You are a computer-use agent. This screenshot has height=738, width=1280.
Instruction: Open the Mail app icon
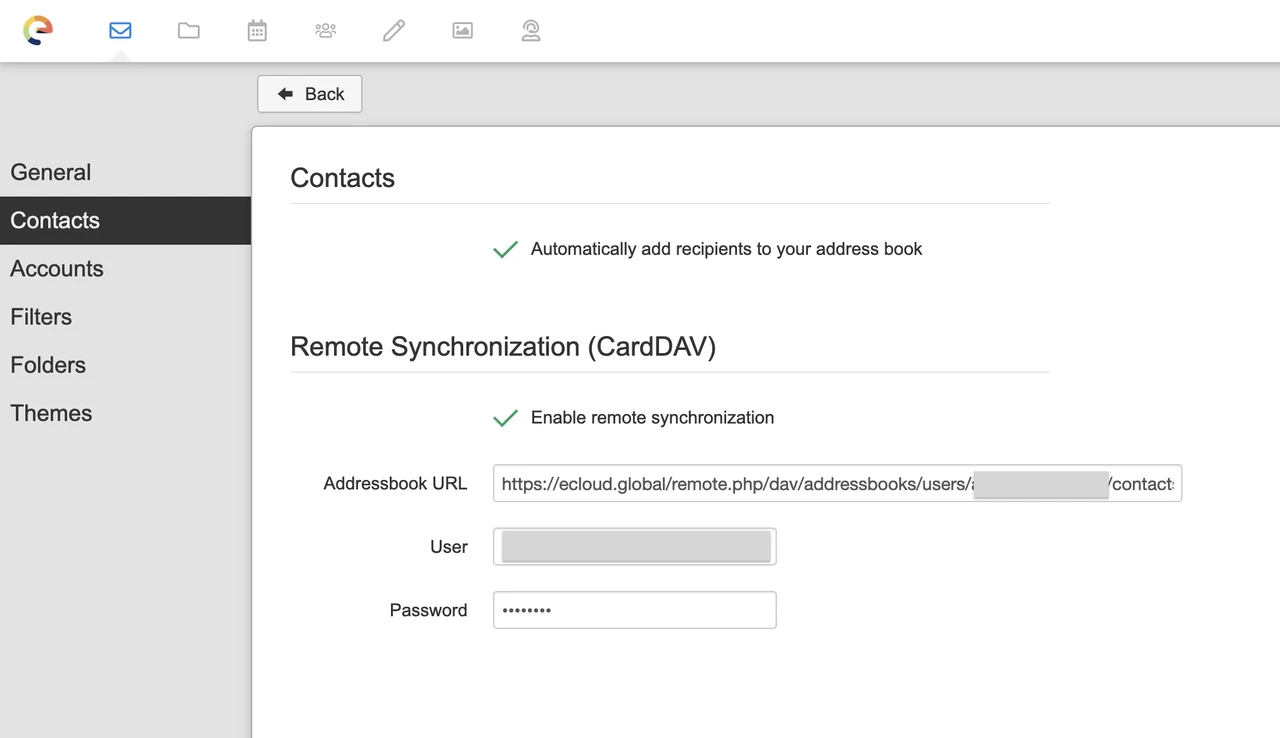(x=120, y=30)
